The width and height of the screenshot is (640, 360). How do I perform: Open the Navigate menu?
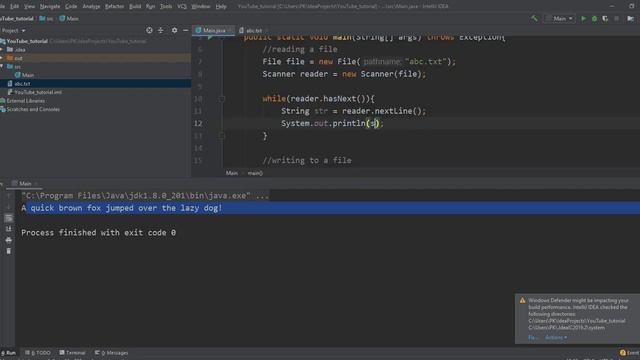pos(50,7)
